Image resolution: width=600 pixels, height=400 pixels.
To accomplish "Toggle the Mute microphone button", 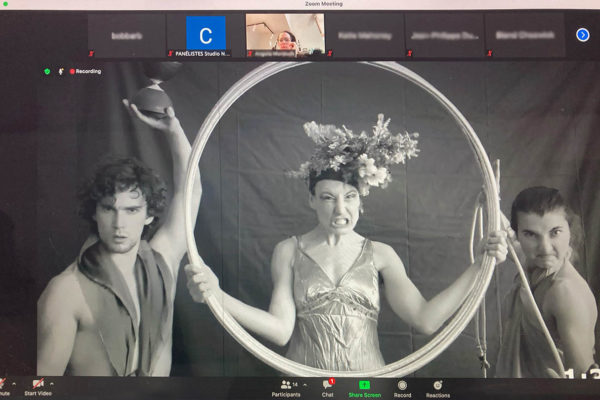I will tap(3, 386).
